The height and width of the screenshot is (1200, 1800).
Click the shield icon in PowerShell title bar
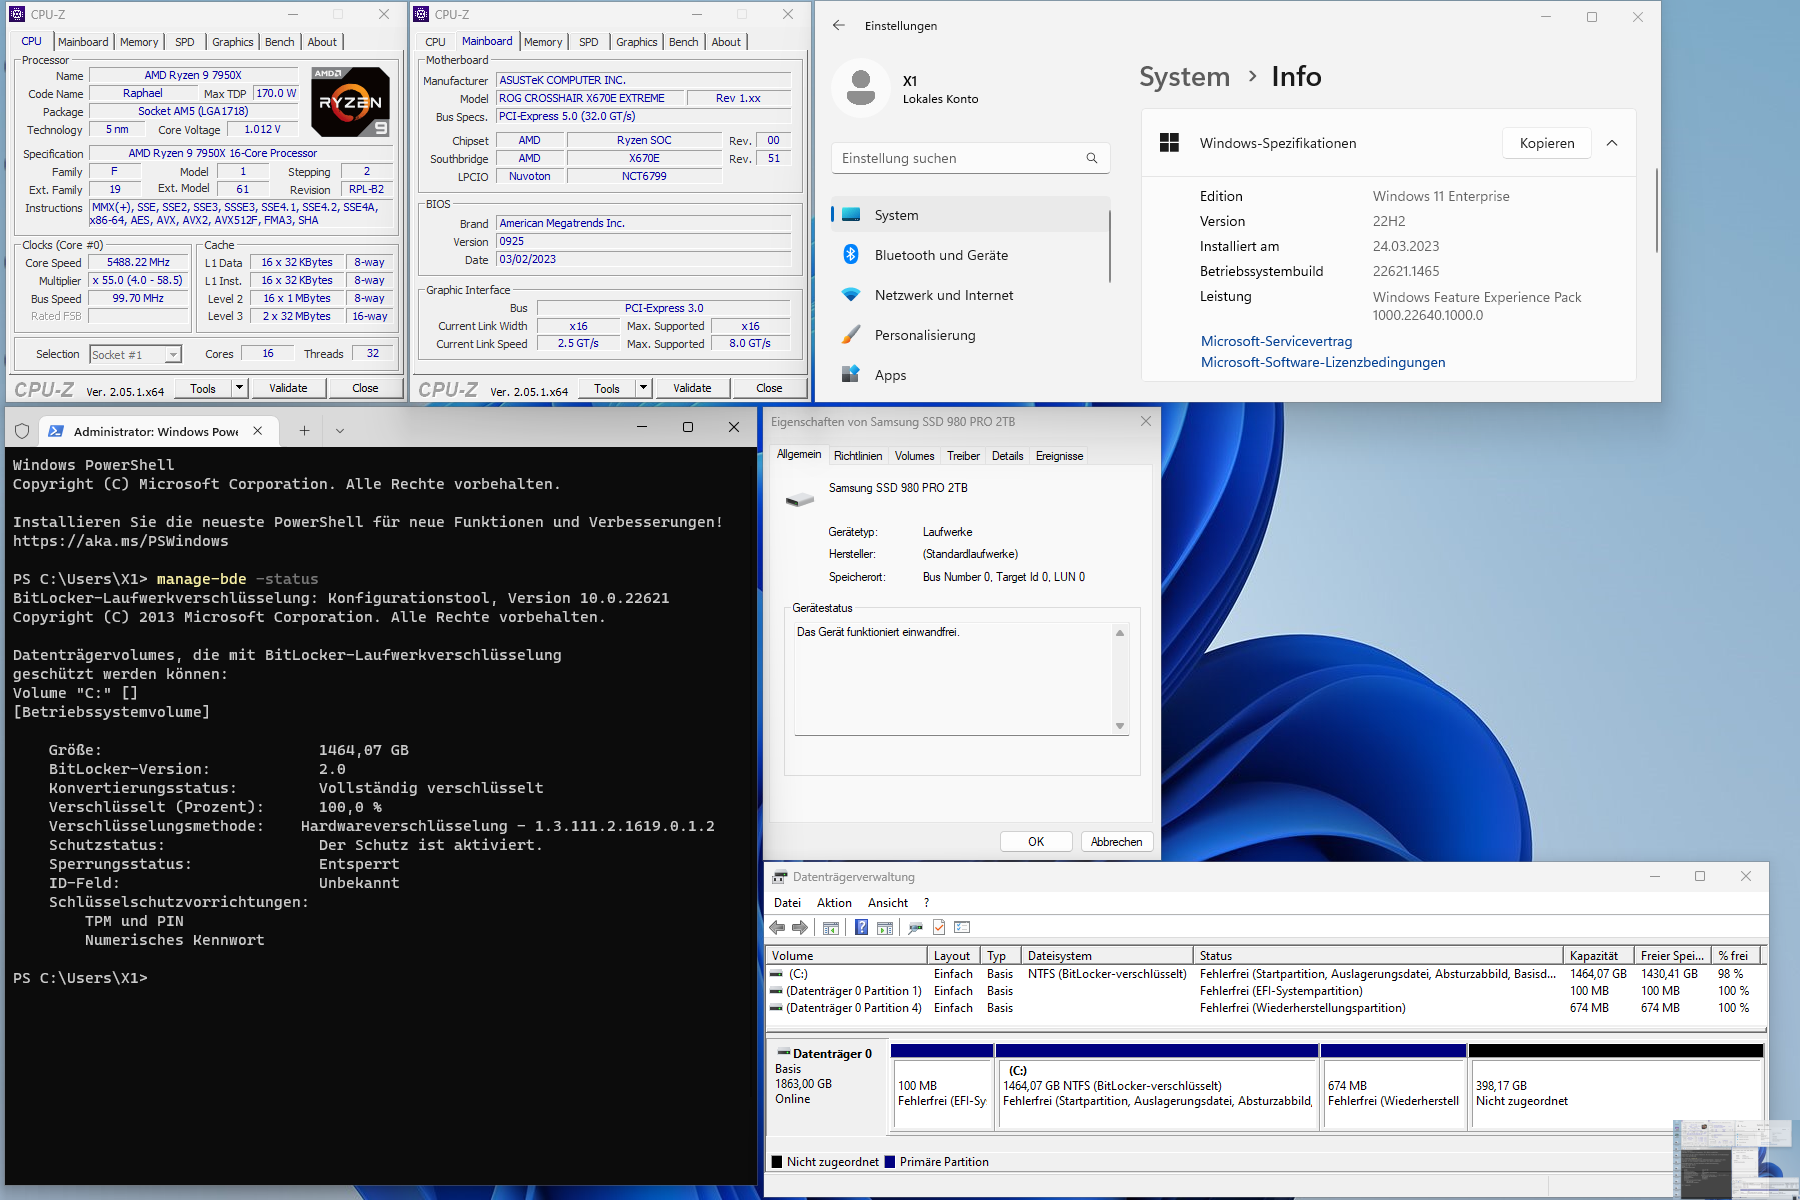pos(22,431)
